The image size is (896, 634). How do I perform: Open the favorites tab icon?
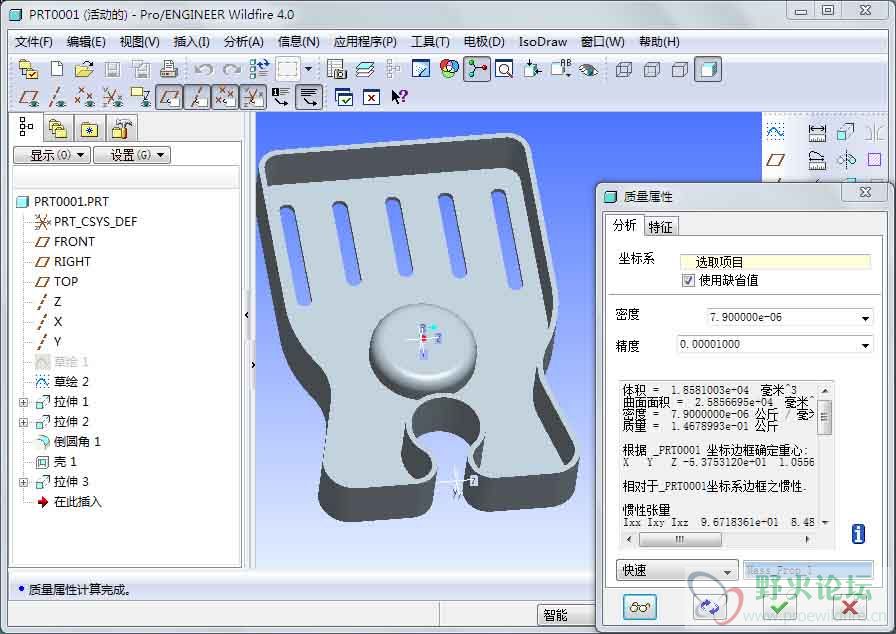point(89,129)
